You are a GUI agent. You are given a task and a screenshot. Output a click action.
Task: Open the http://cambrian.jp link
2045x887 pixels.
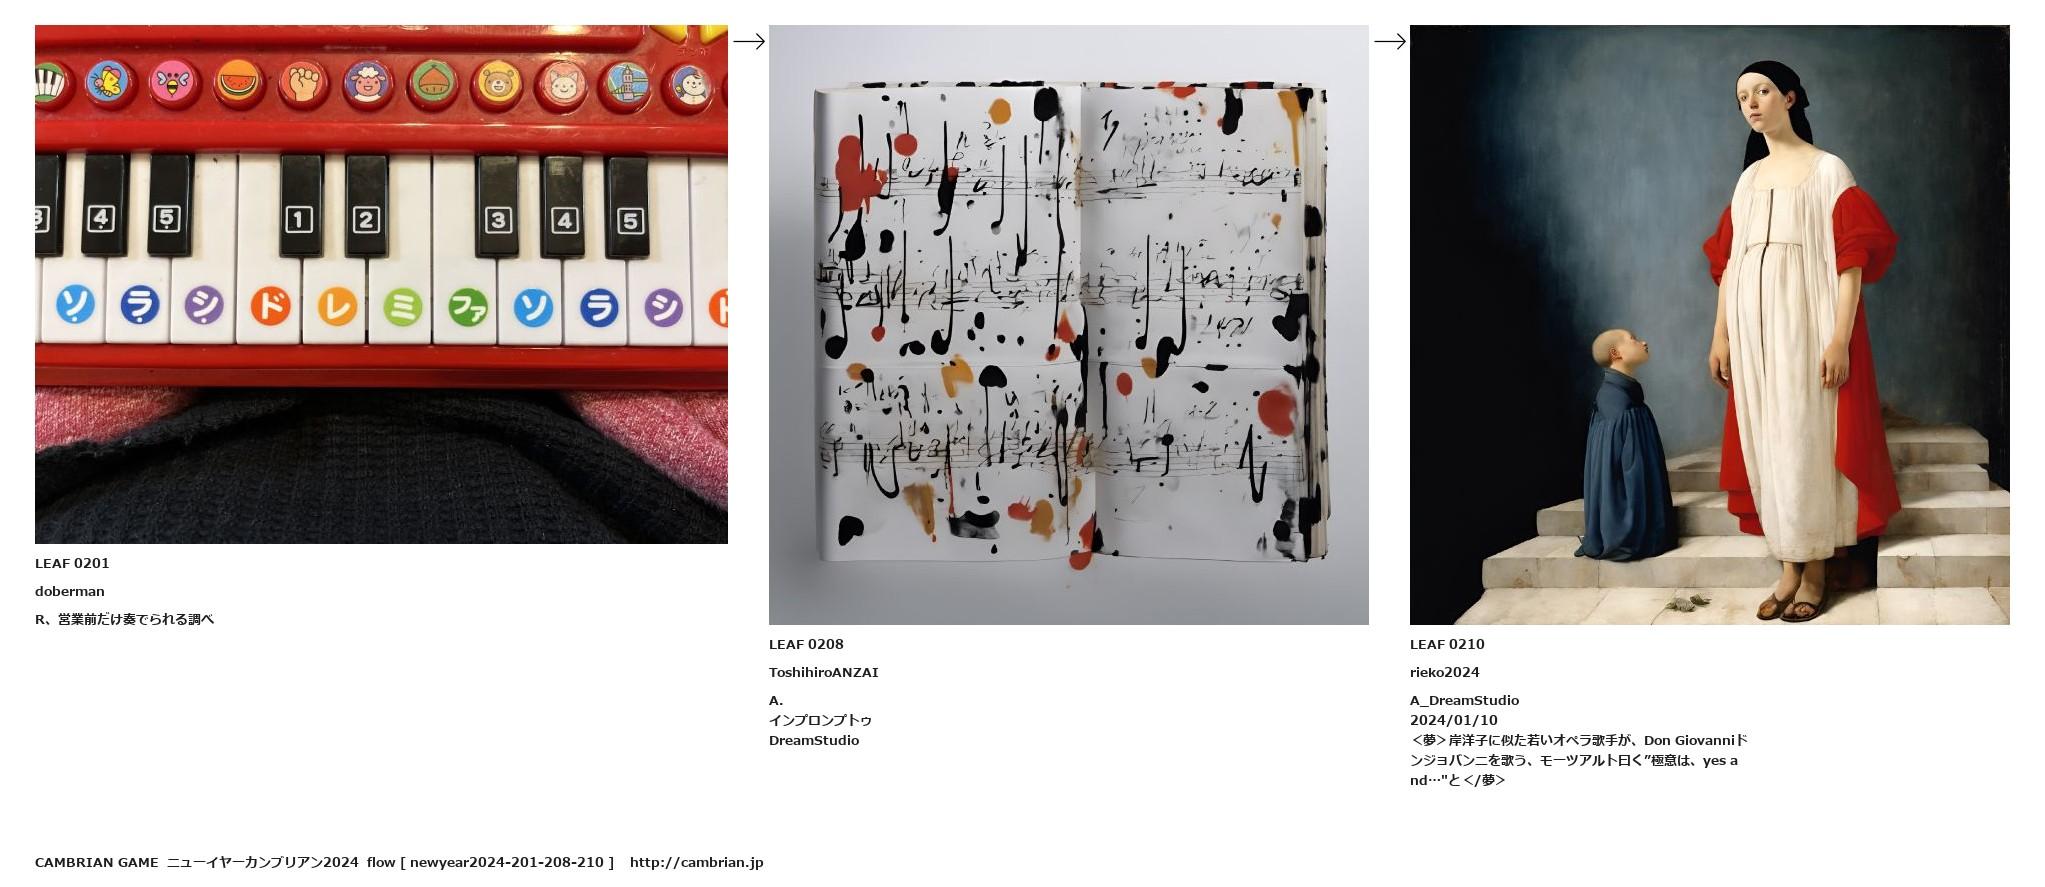tap(696, 862)
